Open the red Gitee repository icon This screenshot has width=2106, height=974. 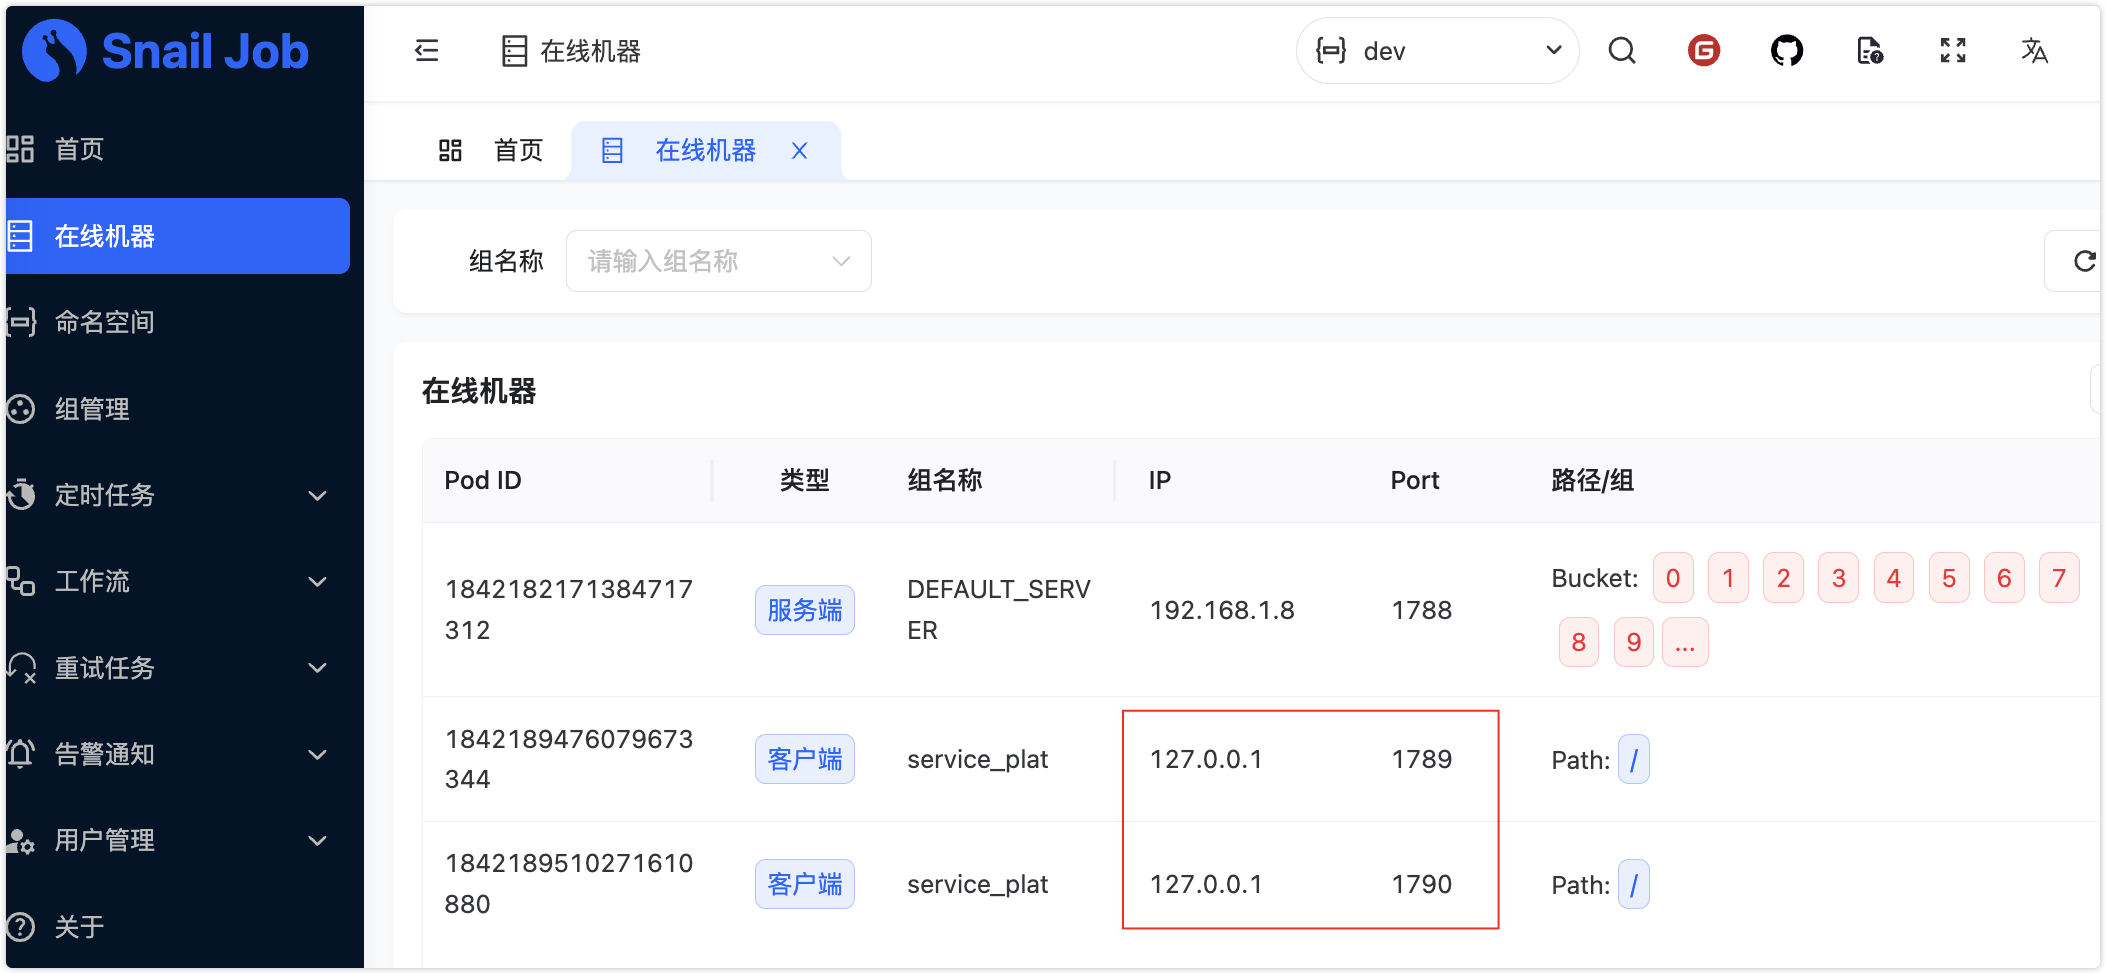click(1704, 51)
